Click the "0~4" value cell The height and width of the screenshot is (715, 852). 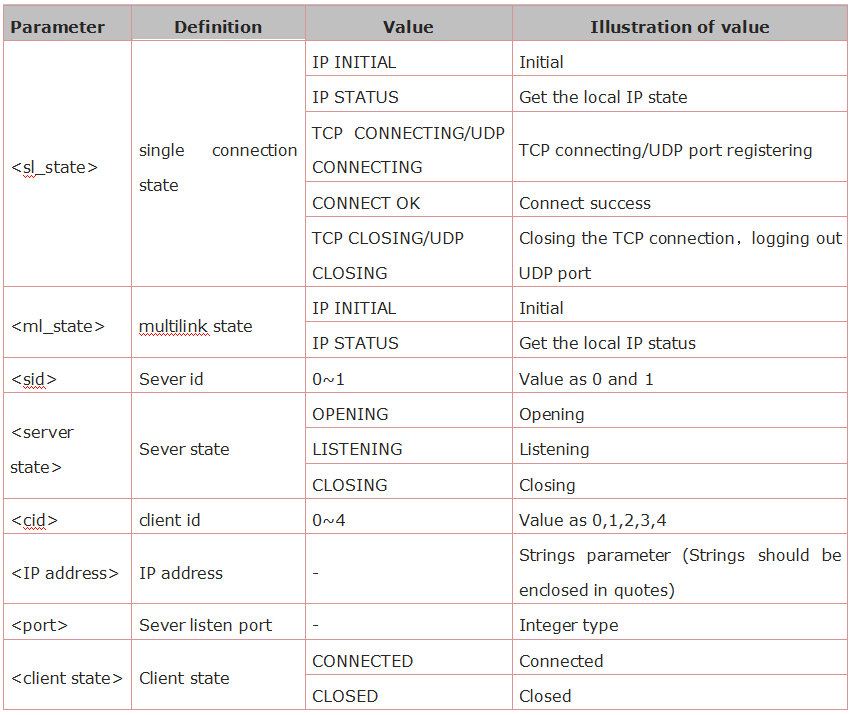tap(330, 520)
